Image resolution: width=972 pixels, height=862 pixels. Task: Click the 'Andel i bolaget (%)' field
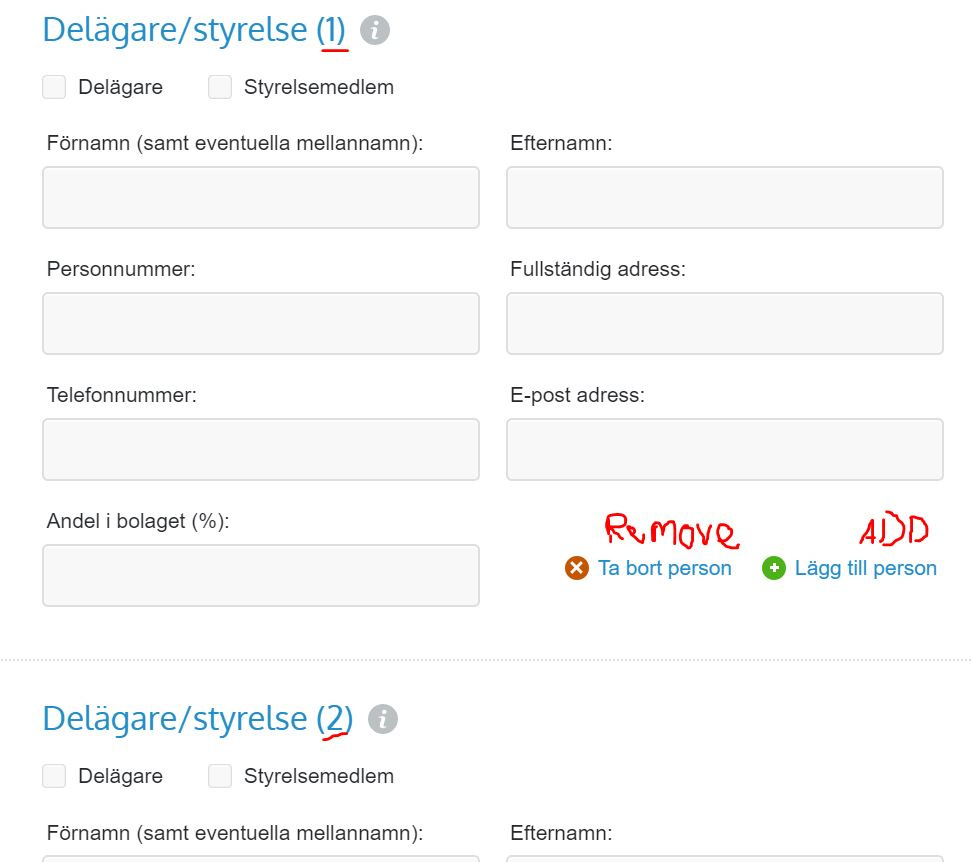coord(261,575)
